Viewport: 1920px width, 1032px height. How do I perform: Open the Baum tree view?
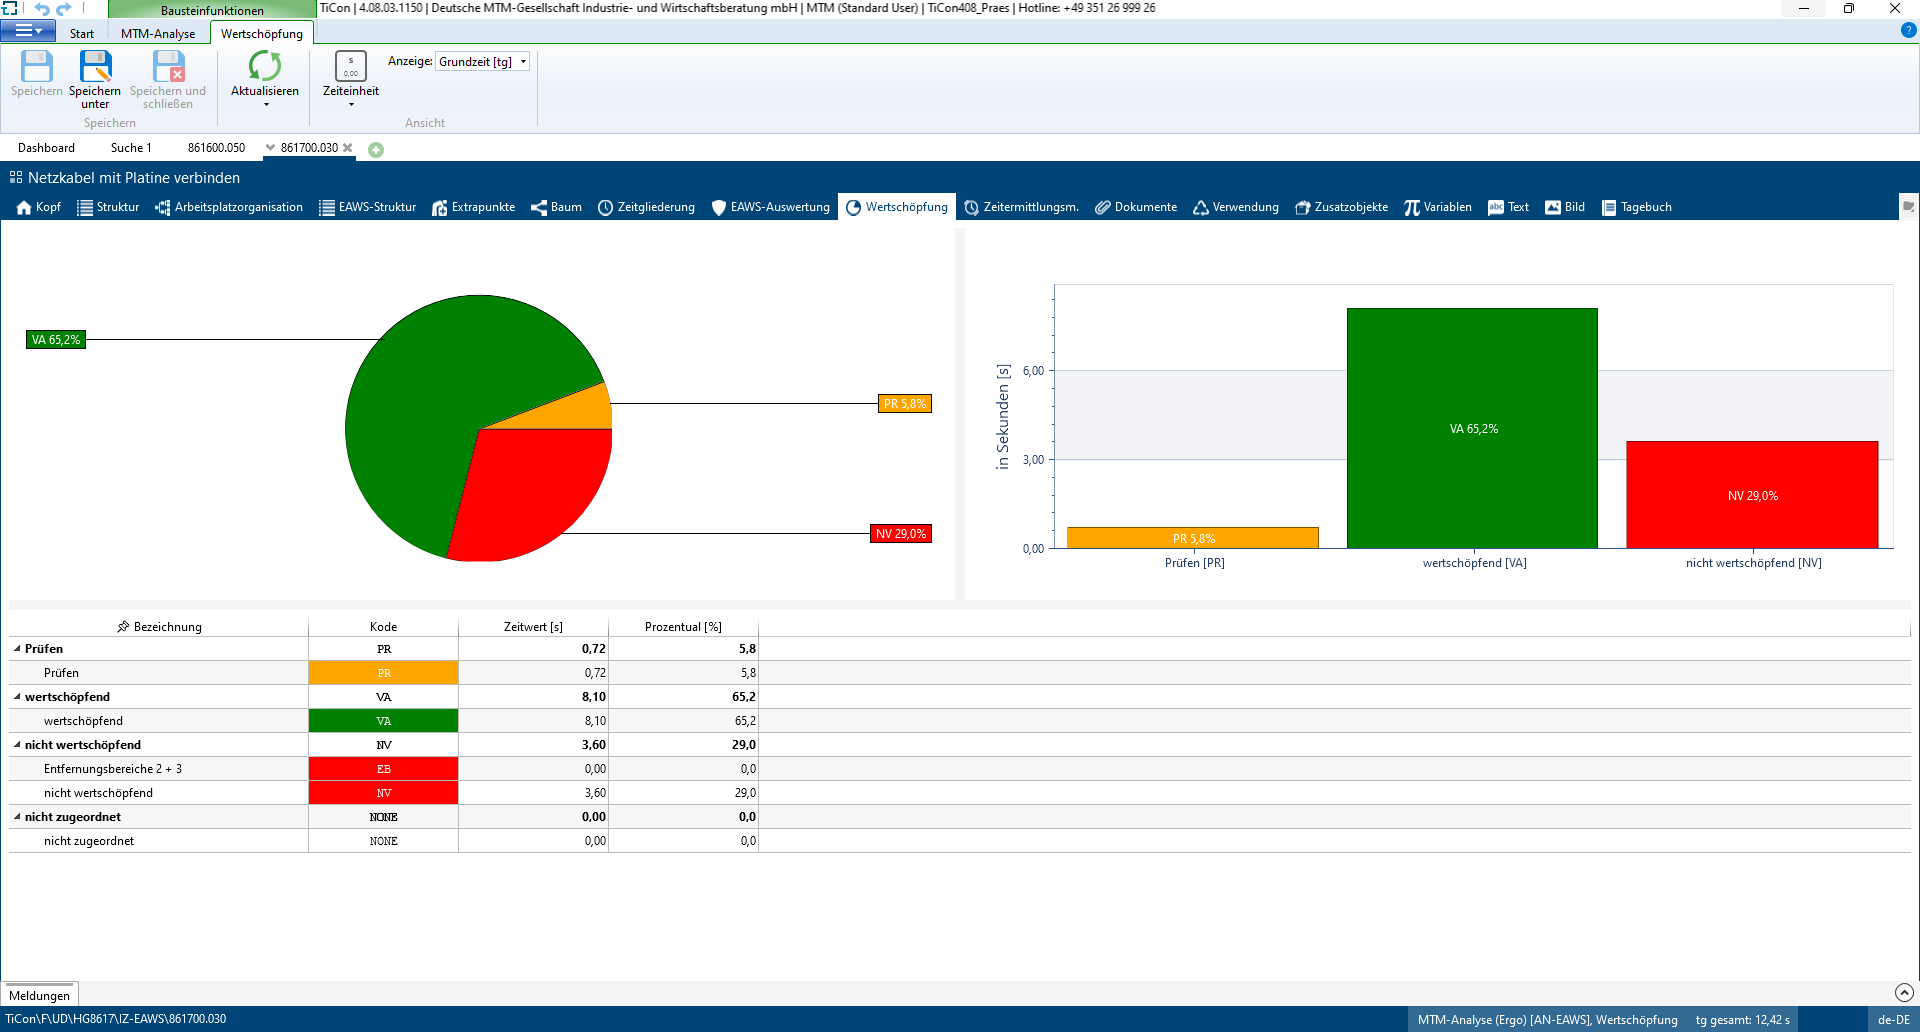click(556, 207)
